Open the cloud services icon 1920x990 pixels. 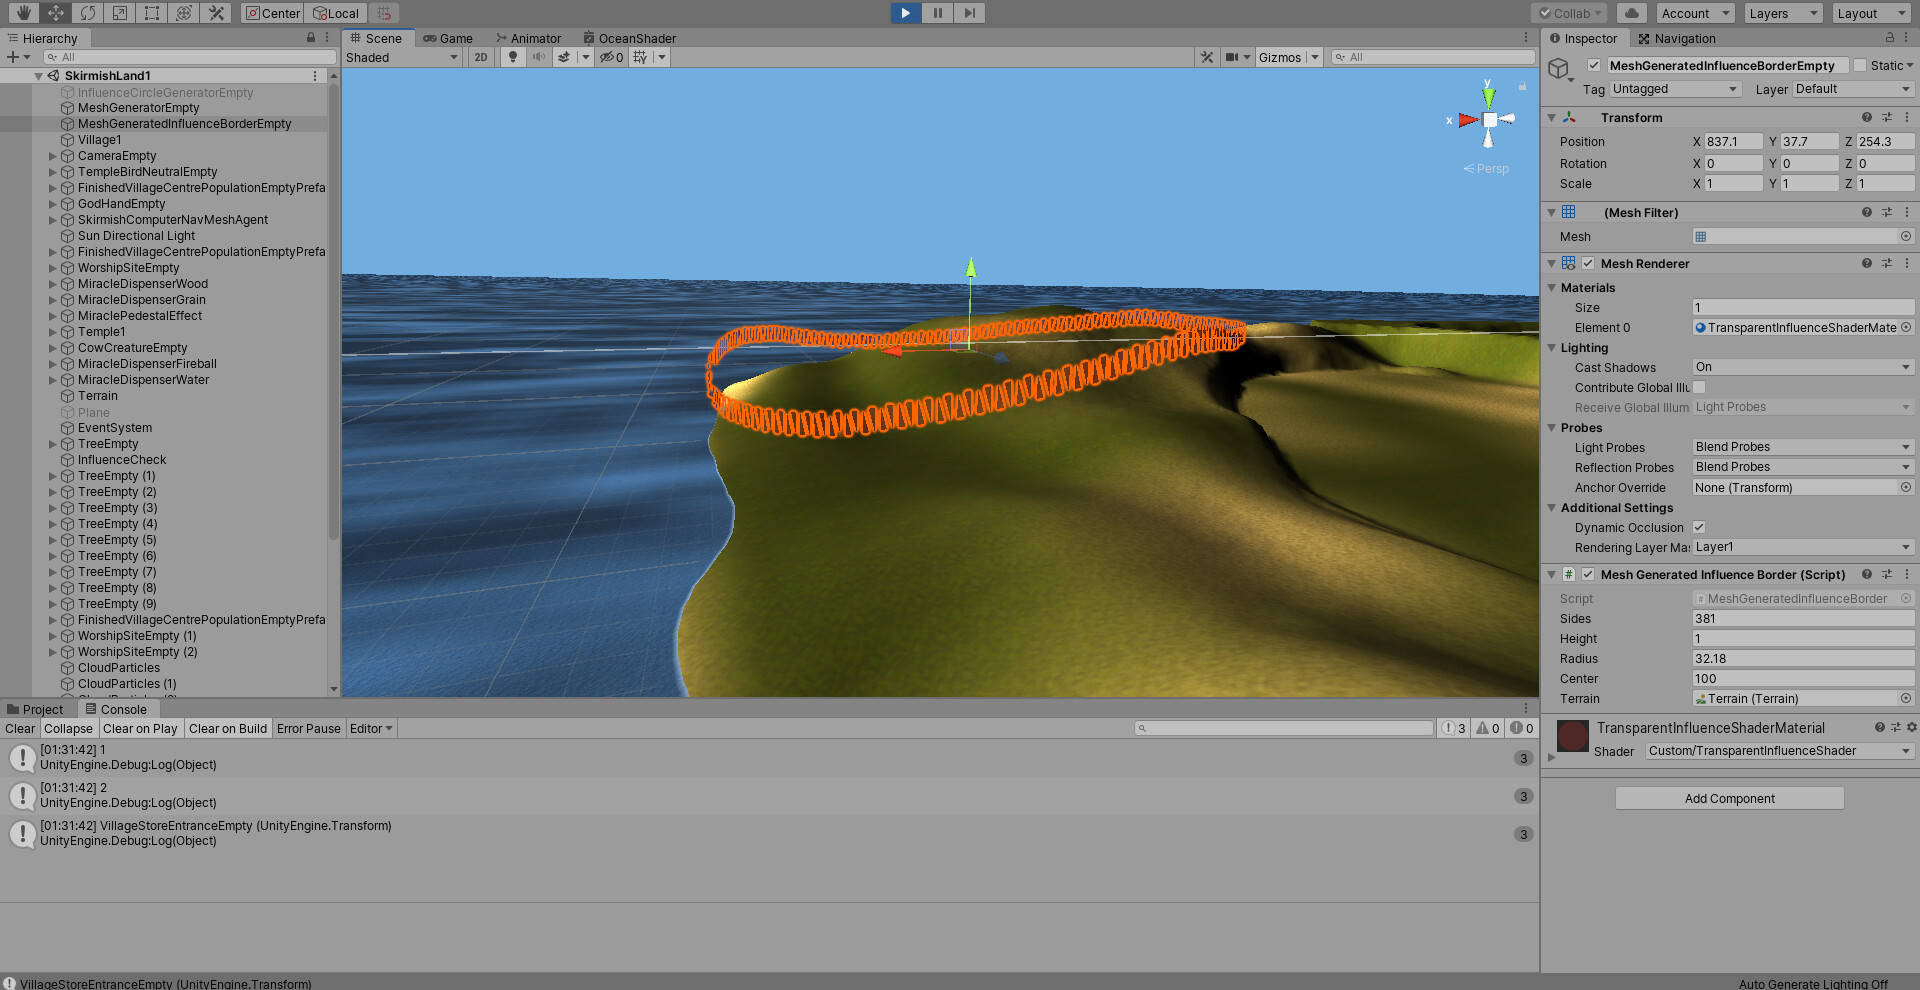pos(1631,13)
